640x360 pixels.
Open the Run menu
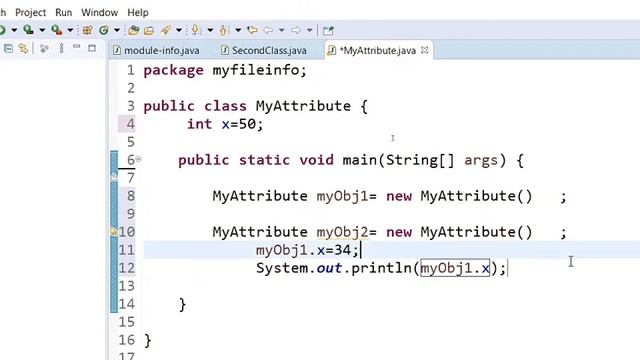pos(64,13)
